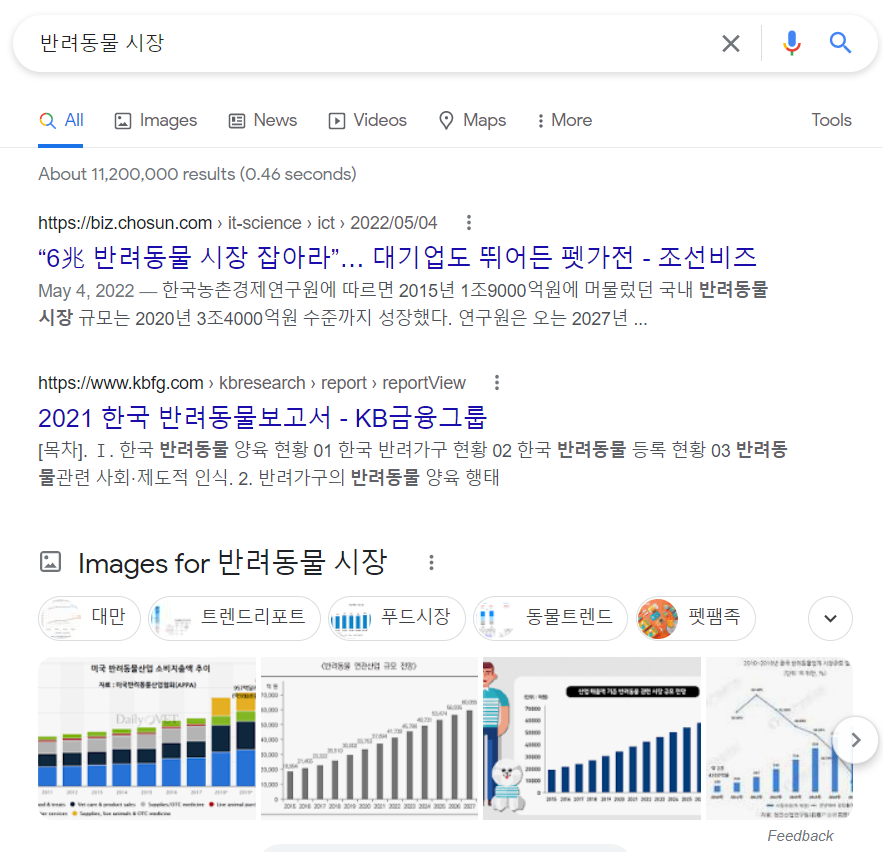Screen dimensions: 883x852
Task: Open options menu for Images section
Action: coord(431,563)
